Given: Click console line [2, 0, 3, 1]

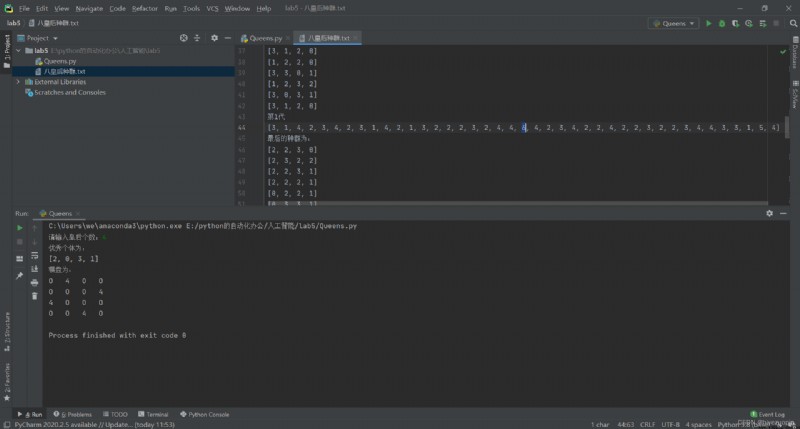Looking at the screenshot, I should coord(73,259).
